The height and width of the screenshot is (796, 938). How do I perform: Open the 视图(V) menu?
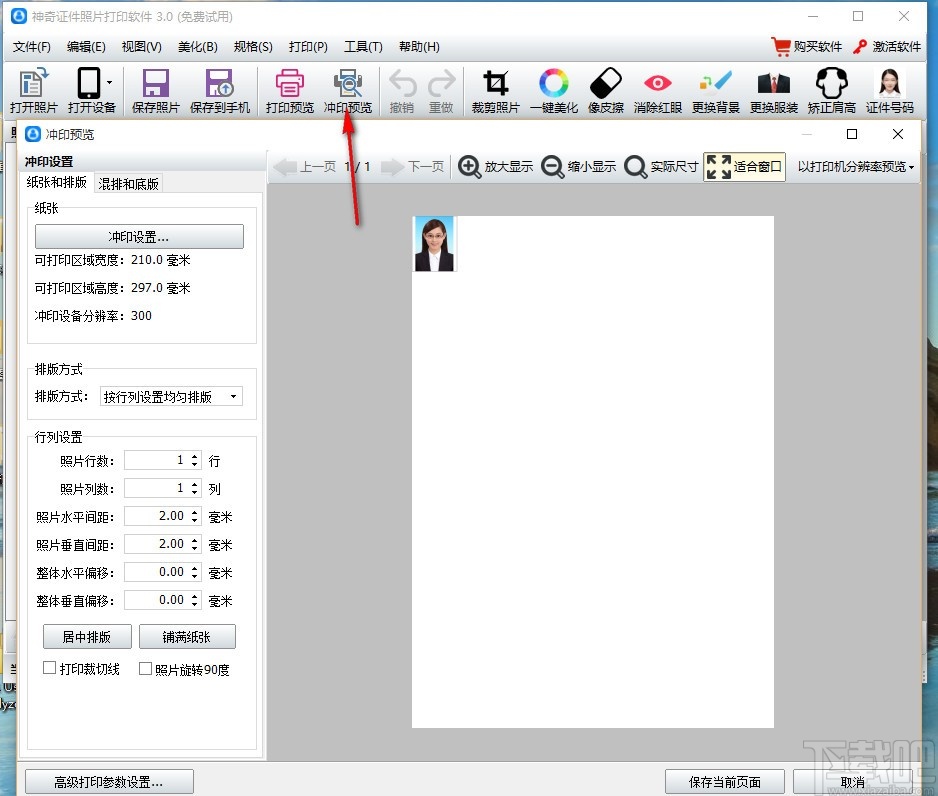[141, 47]
